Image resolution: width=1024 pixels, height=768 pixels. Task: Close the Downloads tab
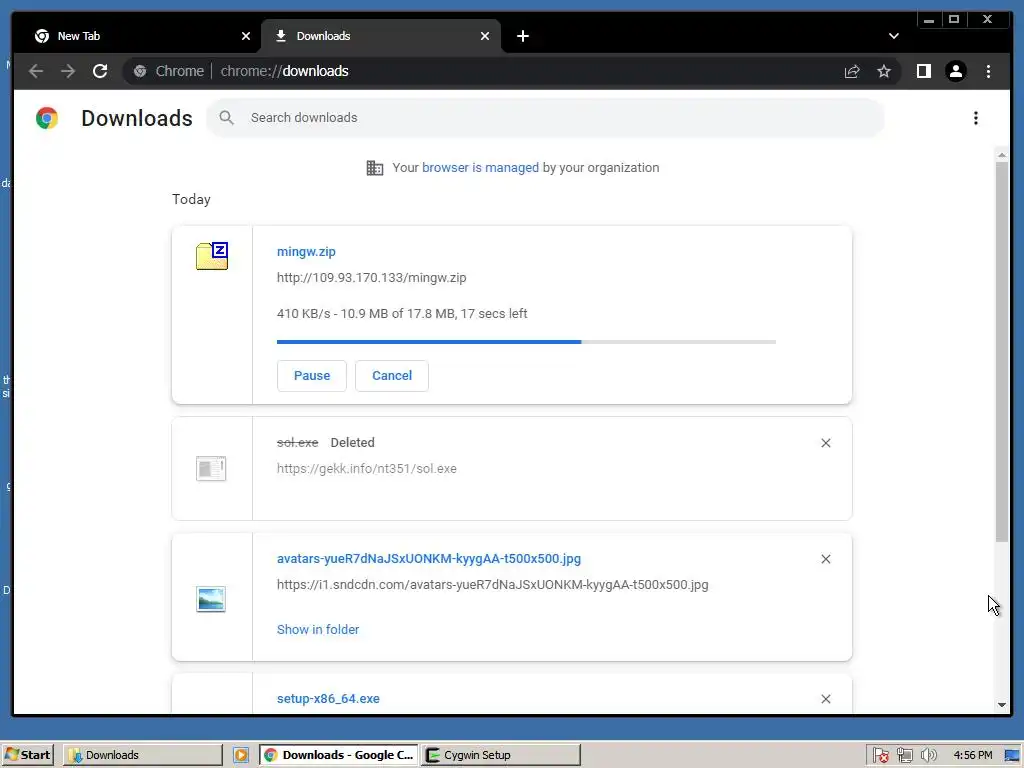pyautogui.click(x=485, y=37)
